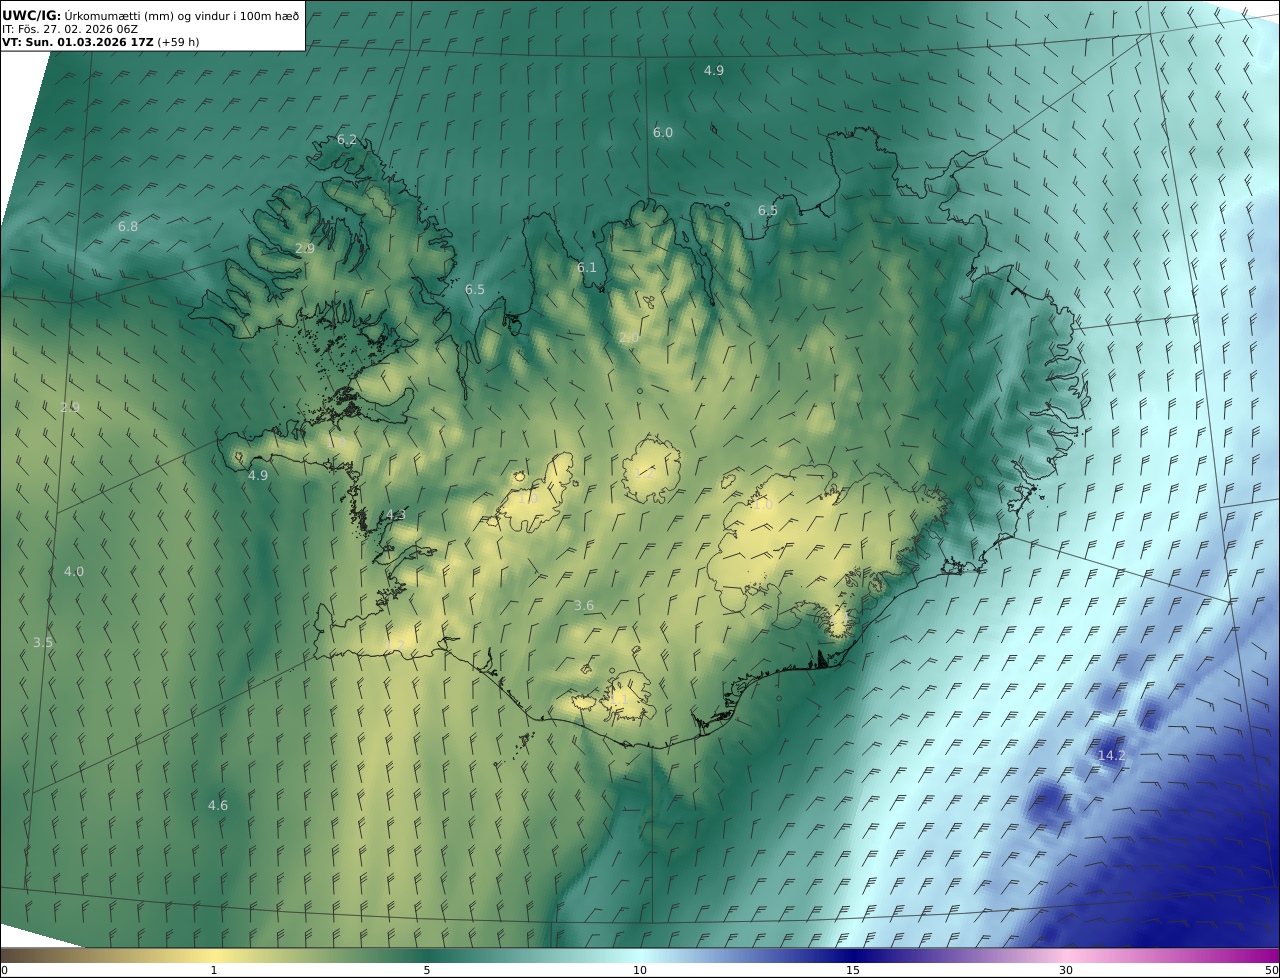This screenshot has height=978, width=1280.
Task: Click the '10' label on the color scale
Action: pos(640,970)
